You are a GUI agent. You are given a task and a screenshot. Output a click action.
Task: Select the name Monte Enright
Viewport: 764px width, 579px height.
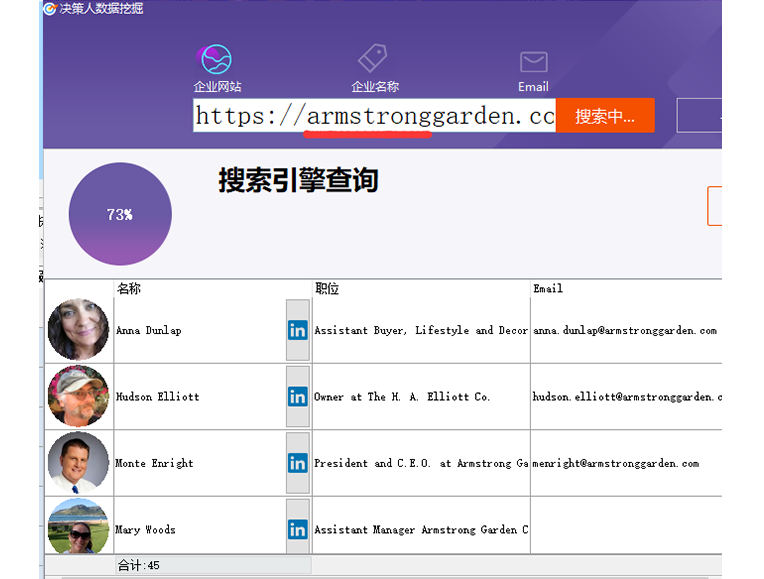154,463
